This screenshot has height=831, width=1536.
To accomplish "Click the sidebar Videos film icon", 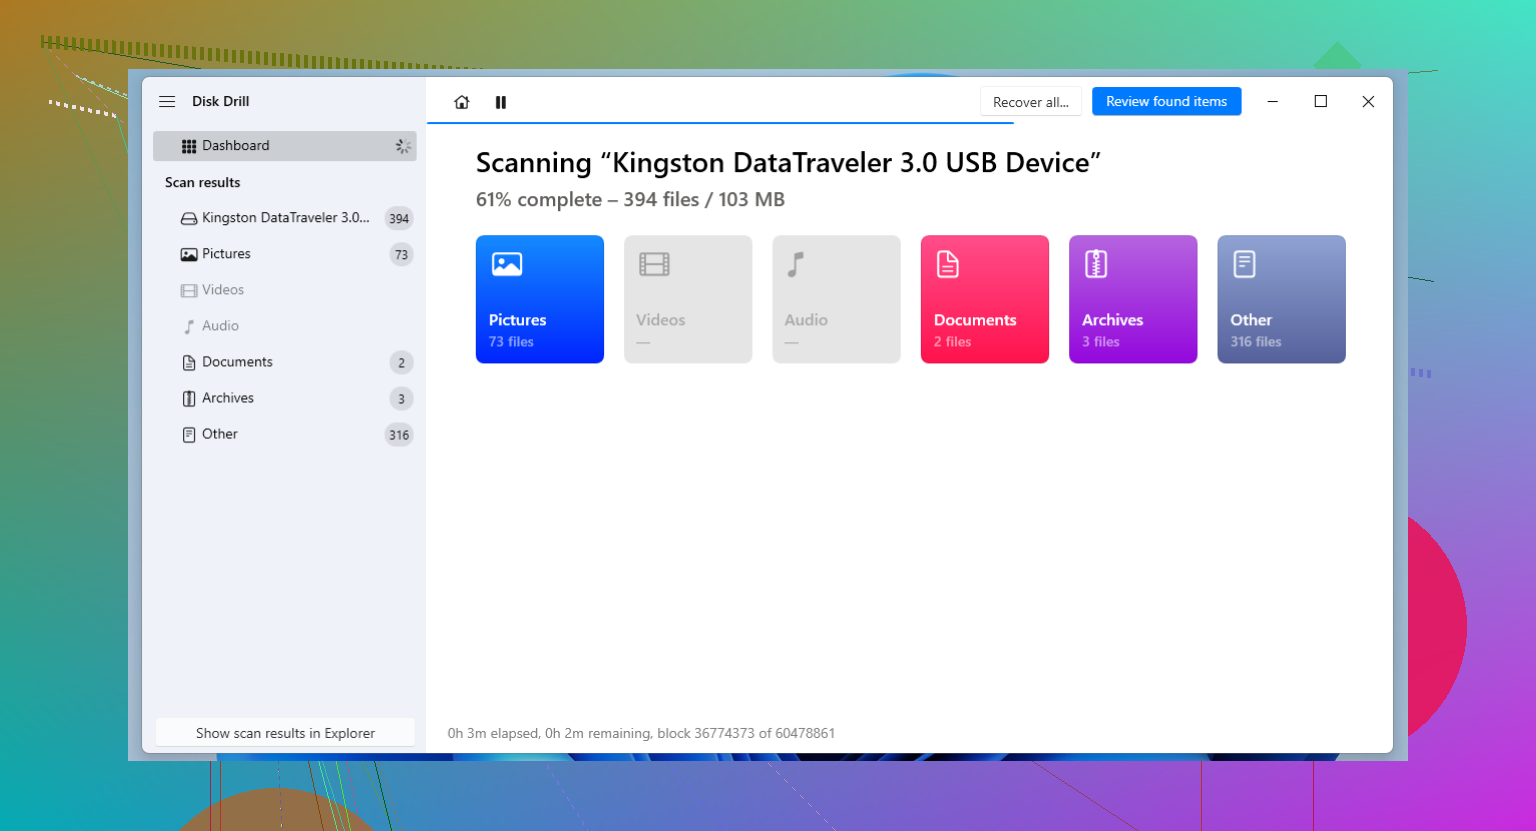I will 188,290.
